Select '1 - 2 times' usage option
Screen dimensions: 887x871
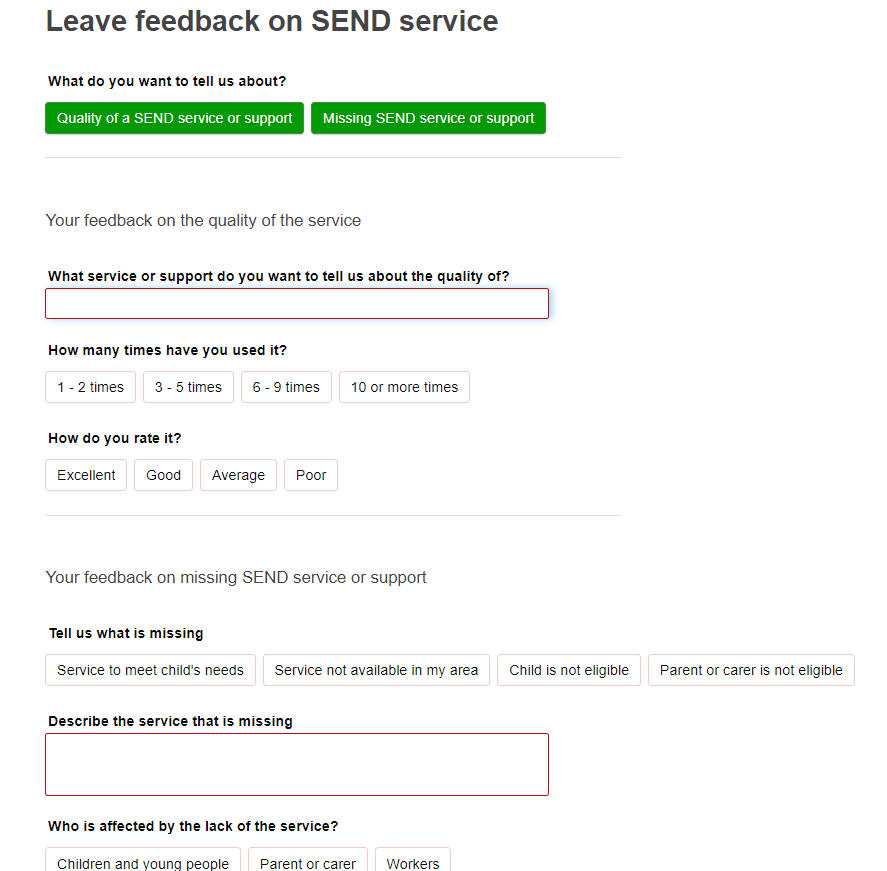click(91, 387)
